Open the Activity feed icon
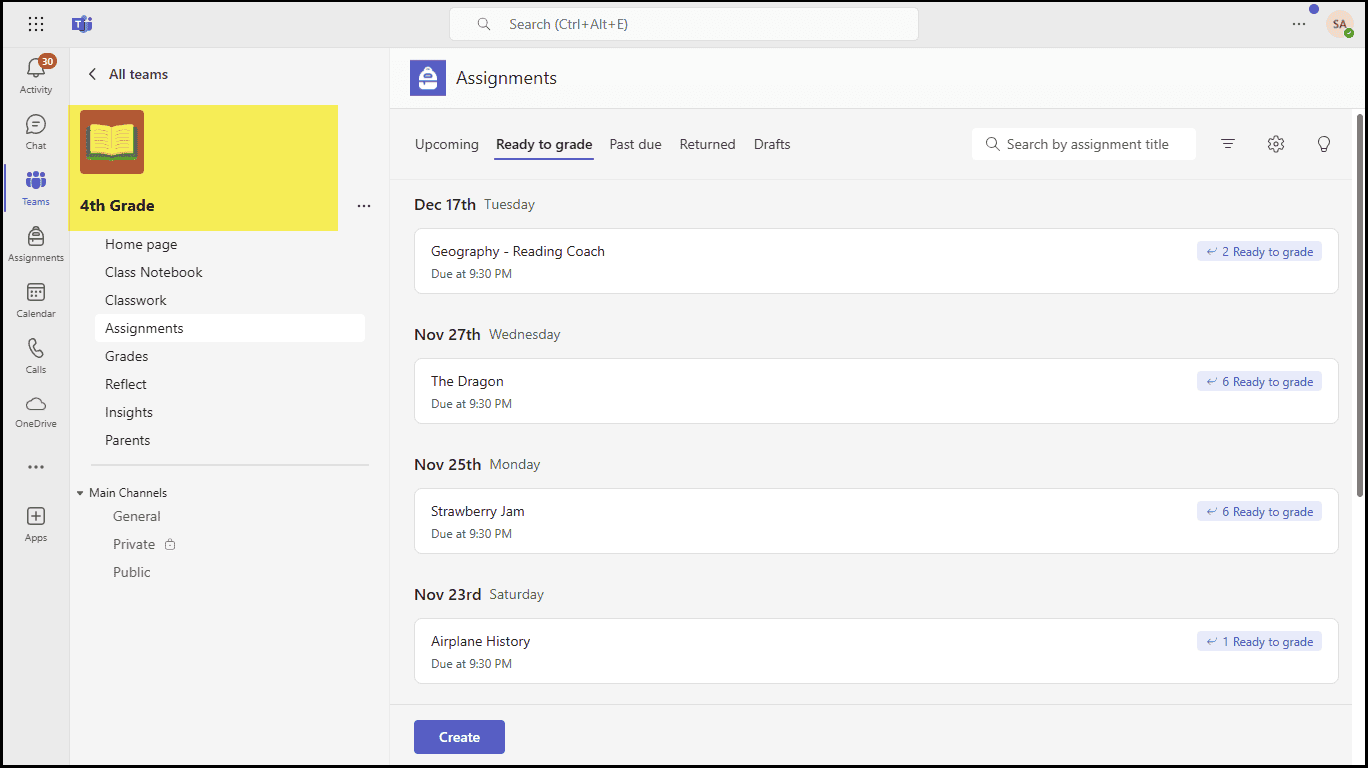This screenshot has height=768, width=1368. pyautogui.click(x=35, y=70)
